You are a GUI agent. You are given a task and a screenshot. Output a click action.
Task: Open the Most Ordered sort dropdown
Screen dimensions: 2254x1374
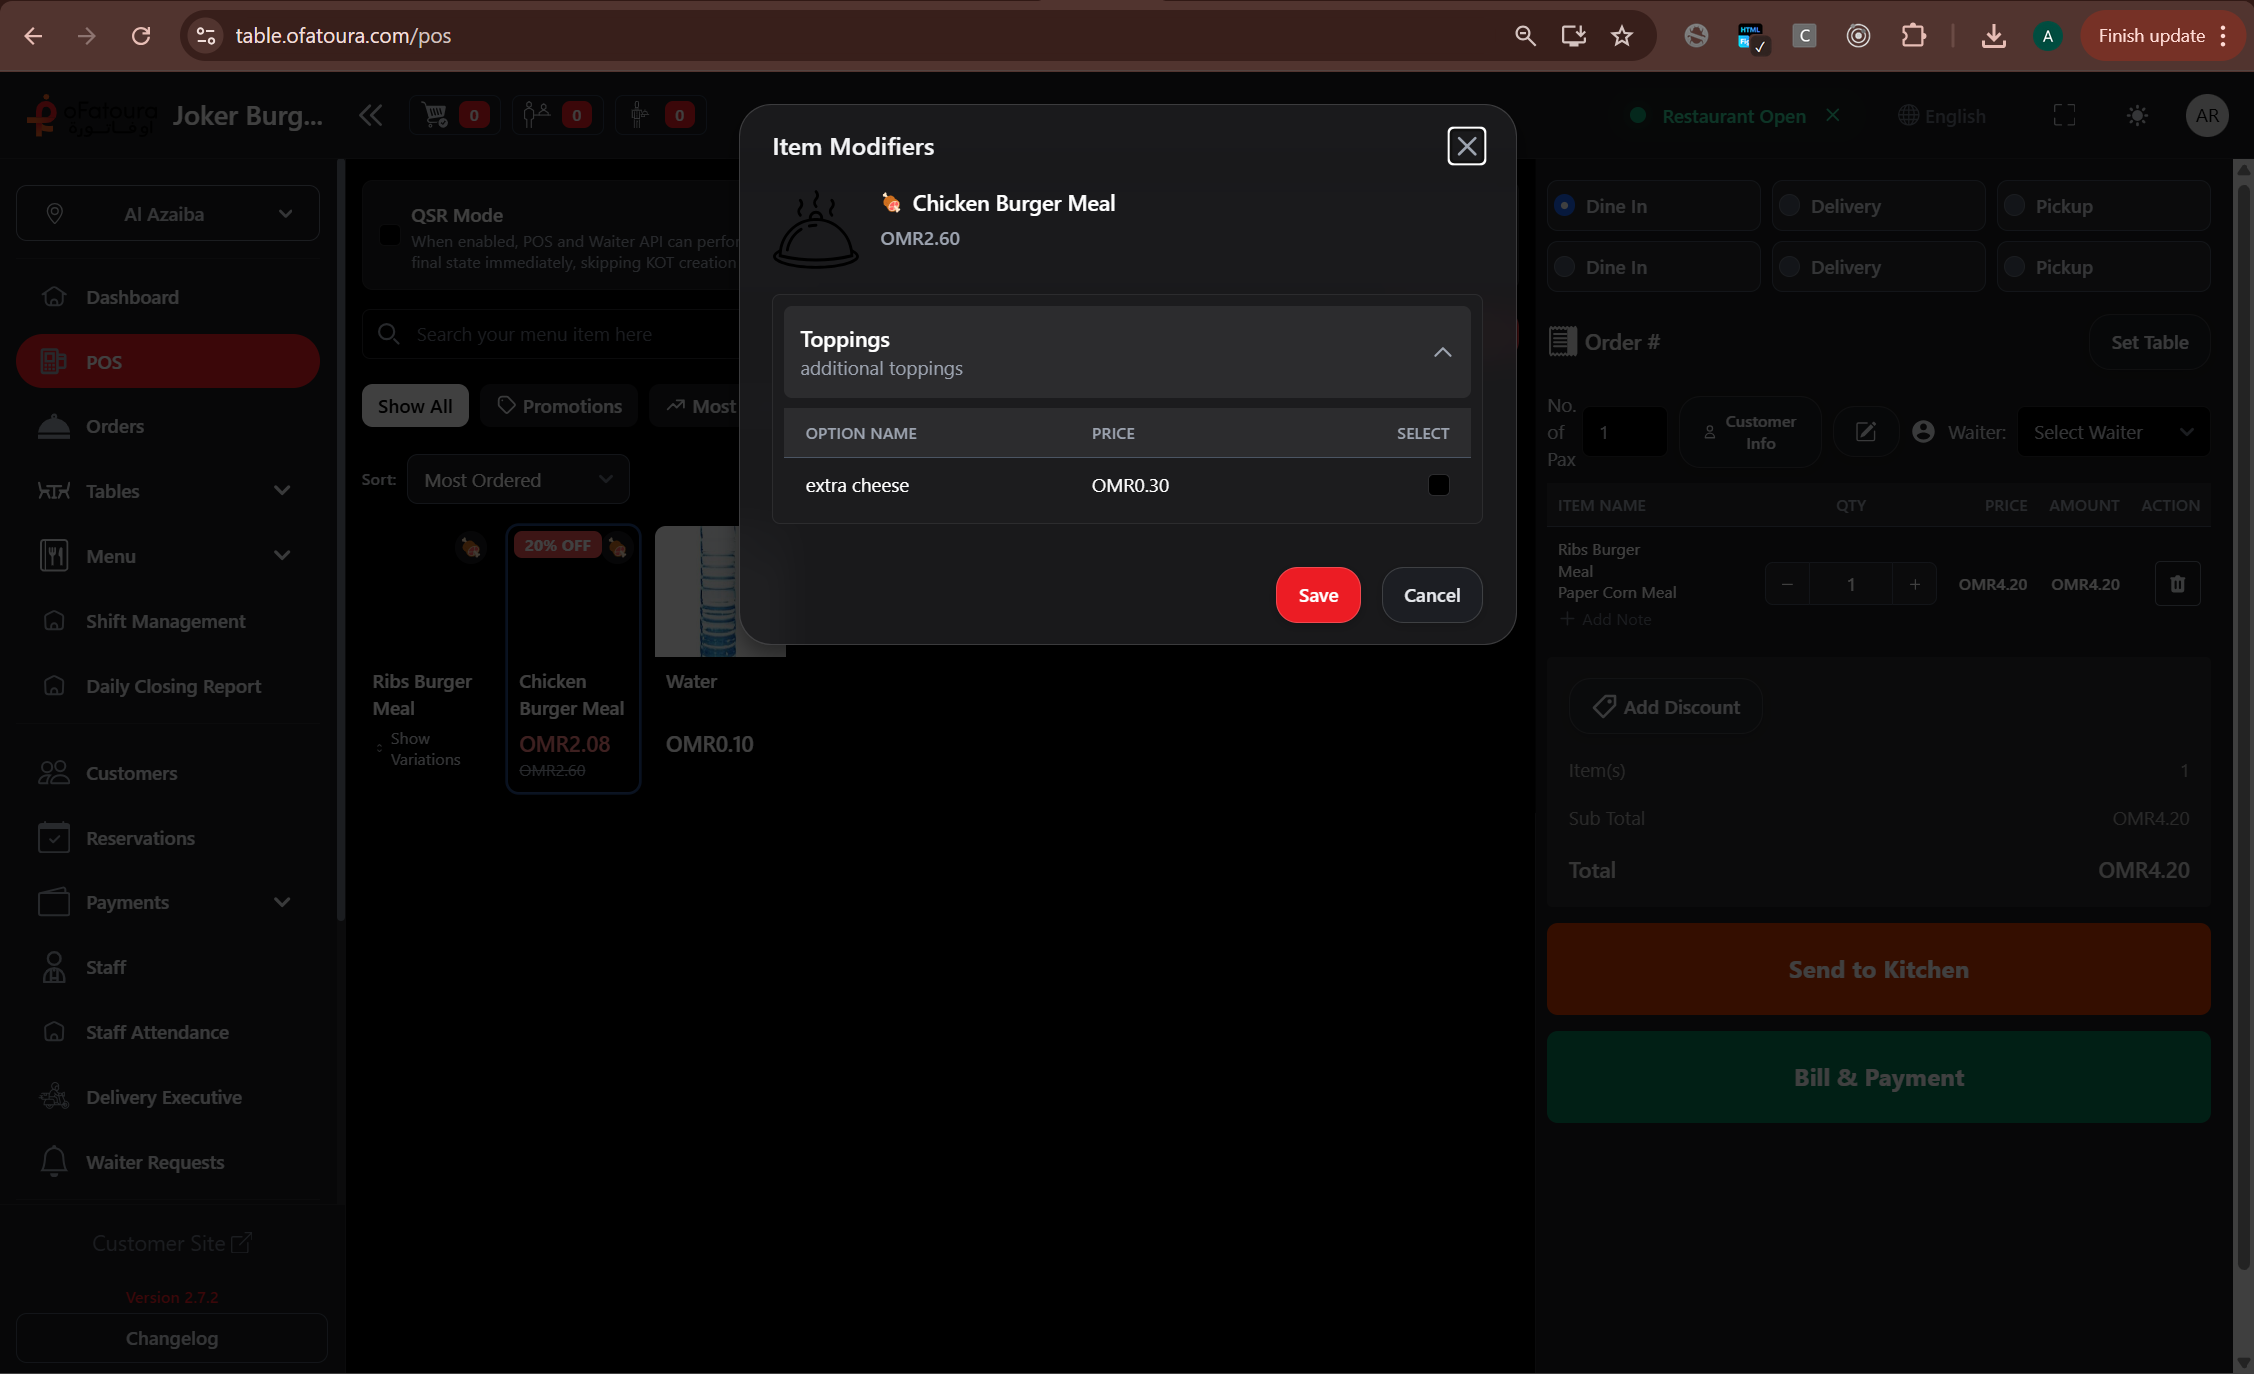pos(517,479)
